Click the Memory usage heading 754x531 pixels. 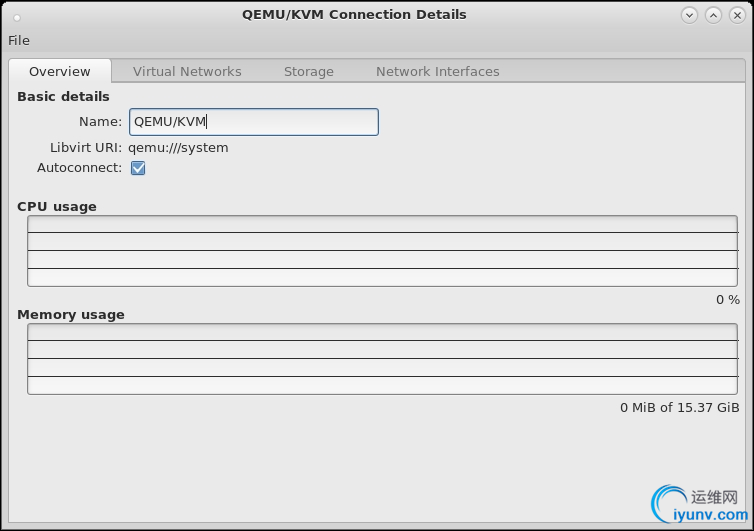pos(71,315)
